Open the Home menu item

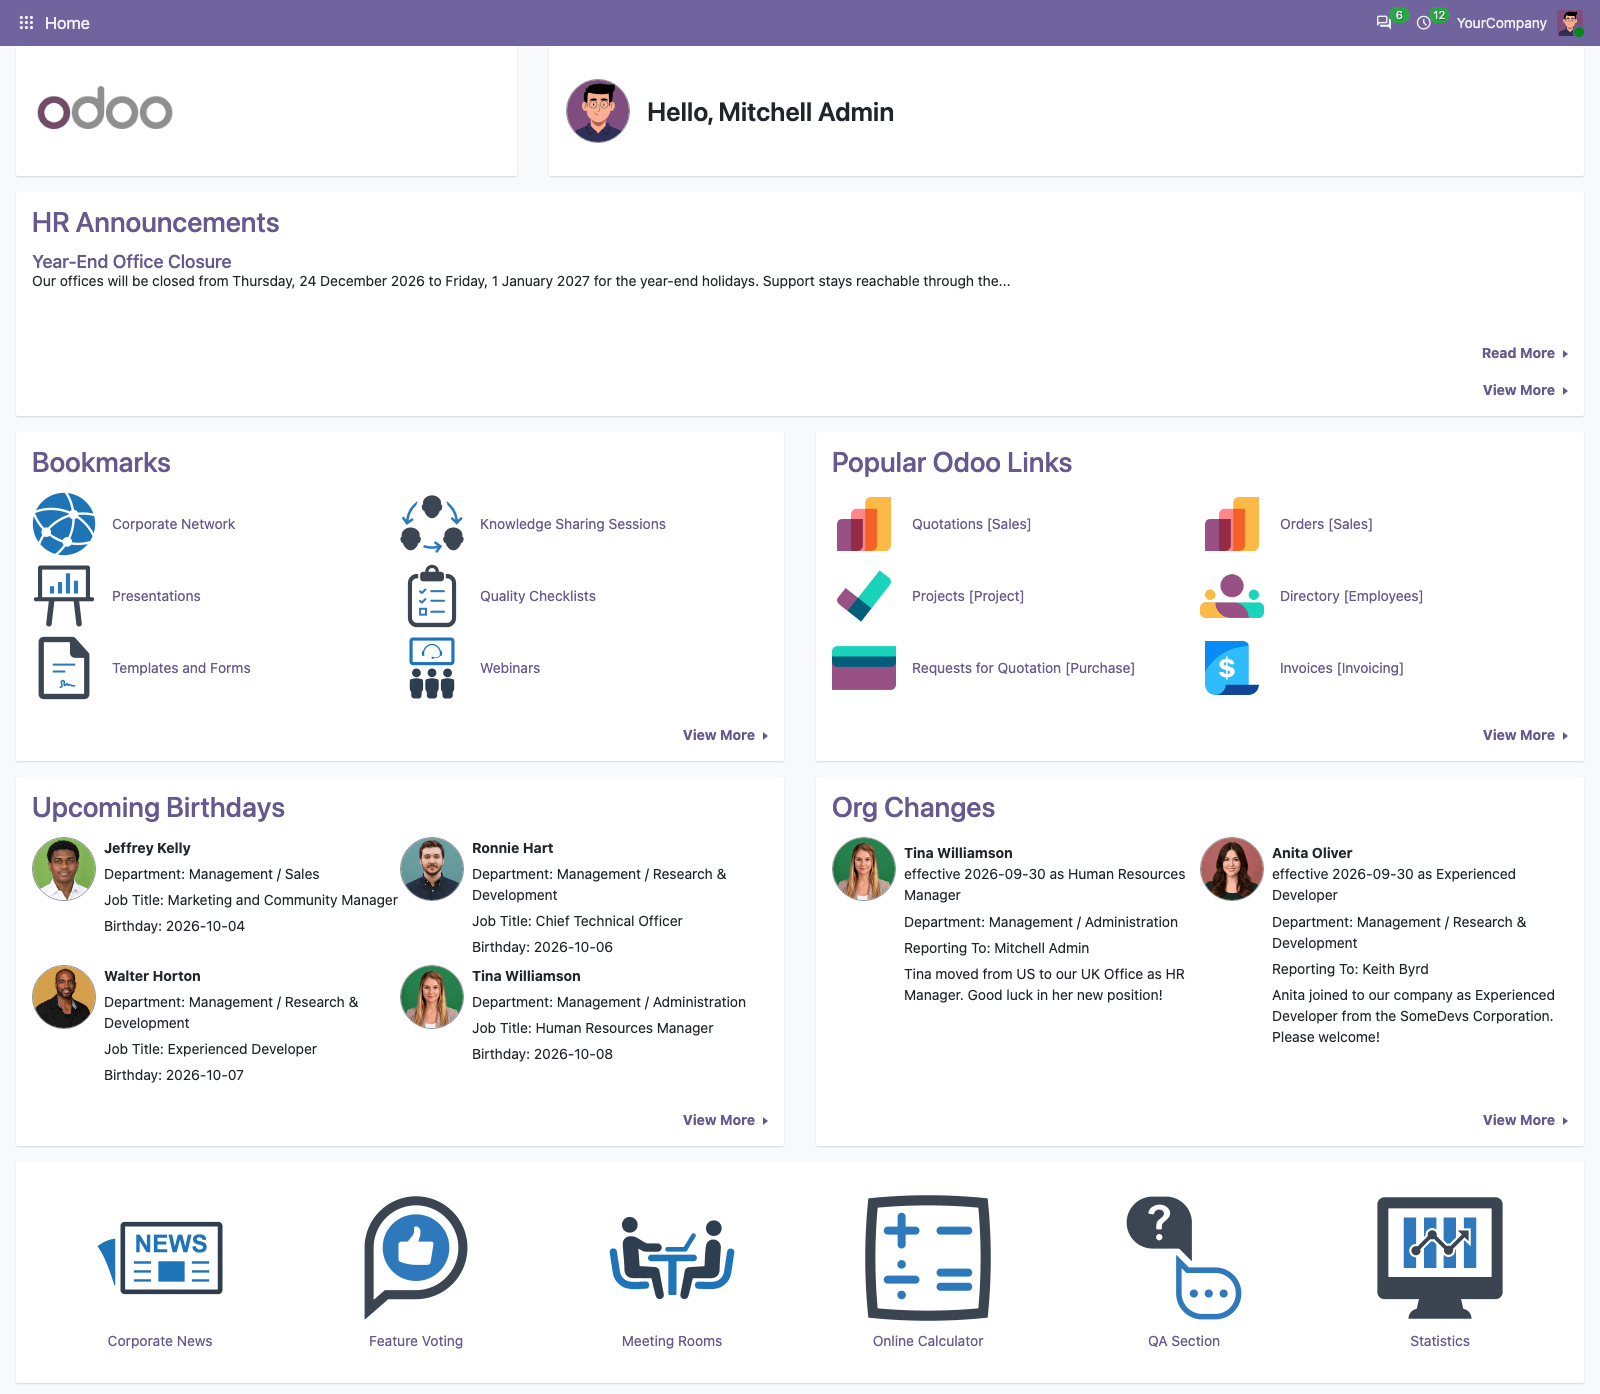pos(67,23)
